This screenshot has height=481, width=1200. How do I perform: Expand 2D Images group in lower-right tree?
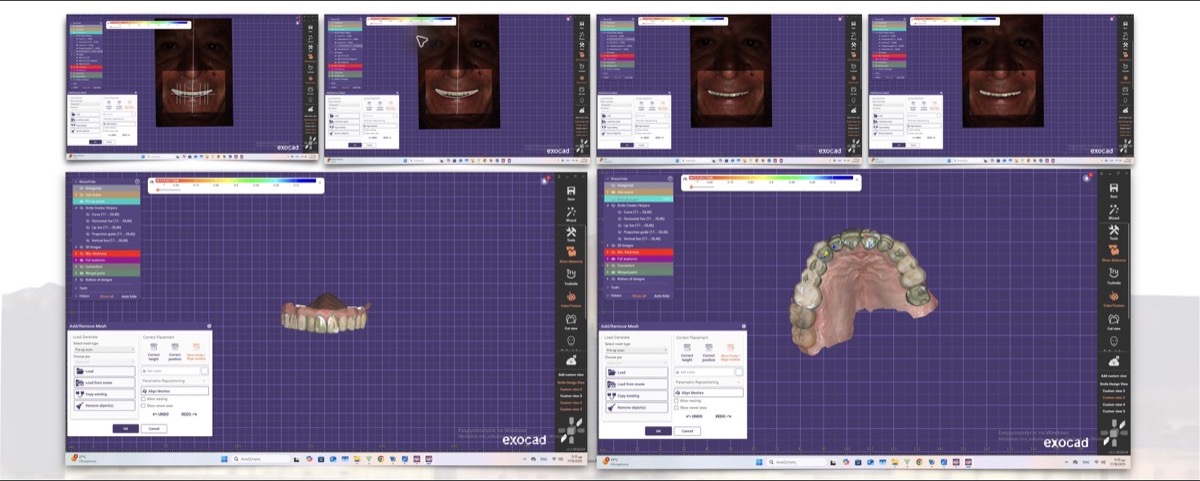point(607,245)
